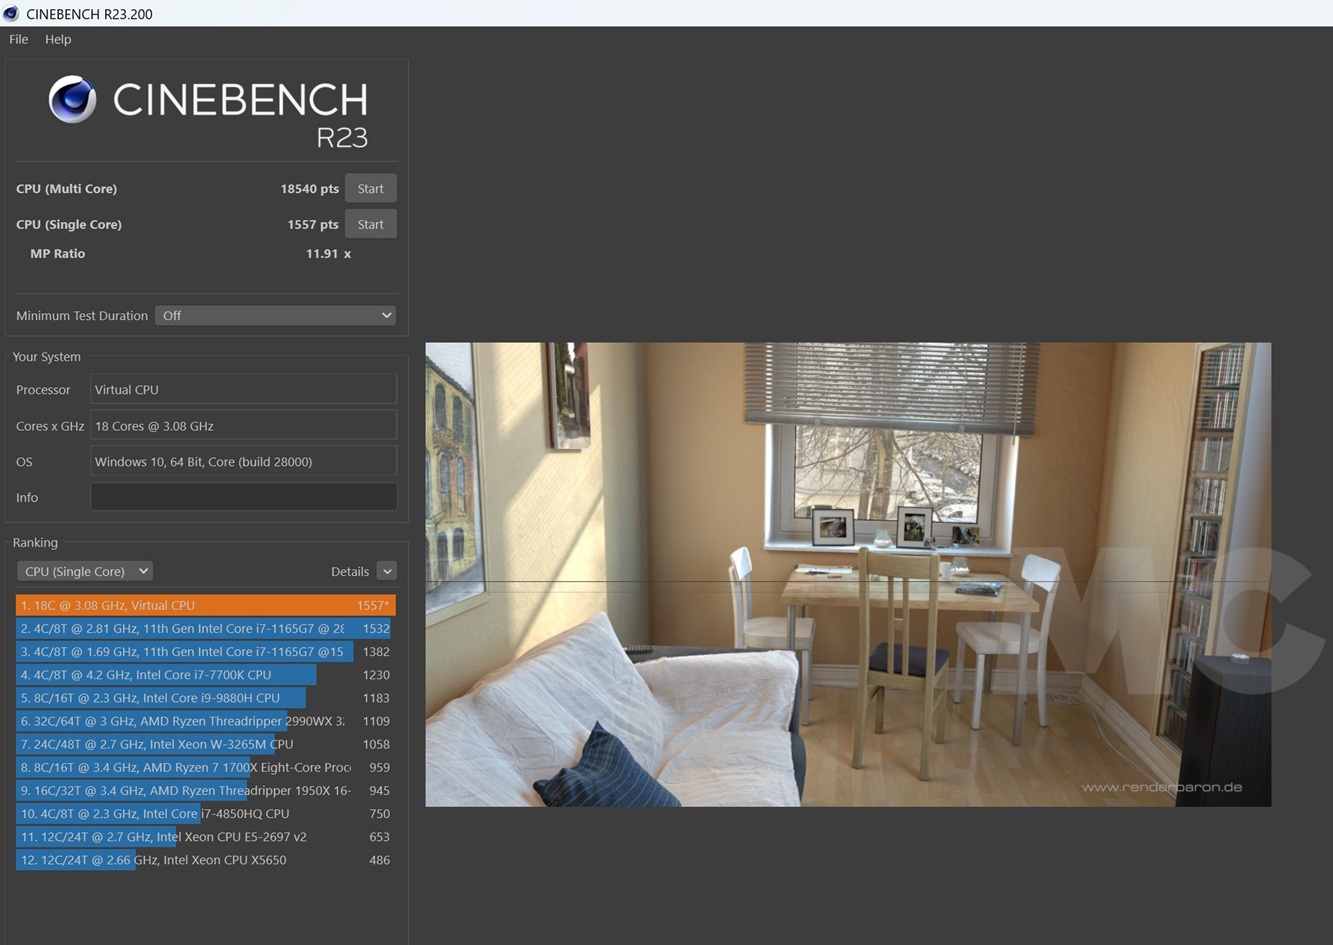This screenshot has height=945, width=1333.
Task: Select the Xeon CPU X5650 ranking row
Action: 205,859
